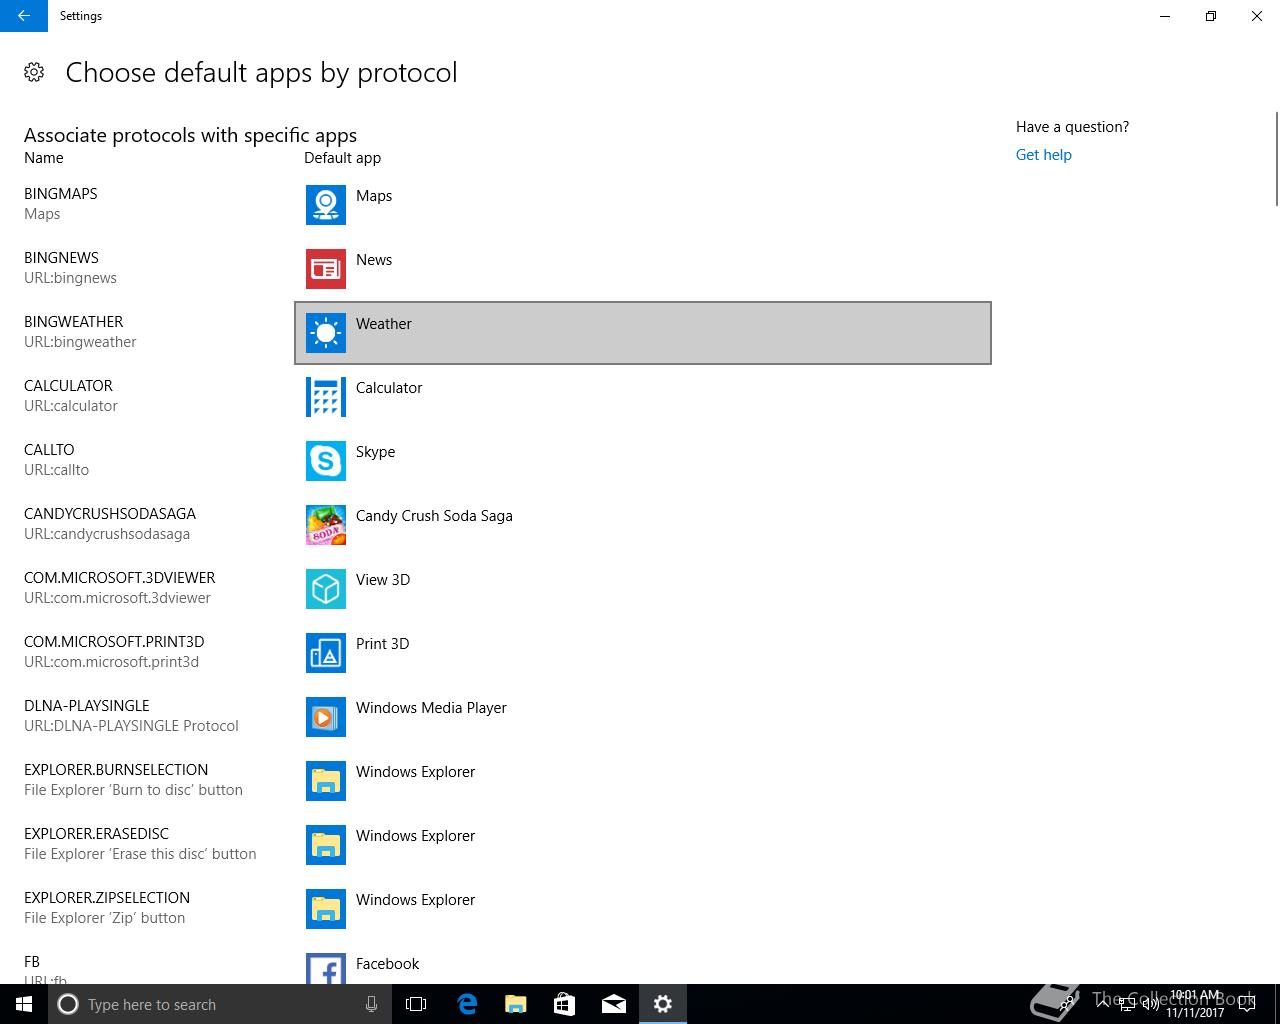Screen dimensions: 1280x1024
Task: Open the Mail app from the taskbar
Action: pyautogui.click(x=614, y=1004)
